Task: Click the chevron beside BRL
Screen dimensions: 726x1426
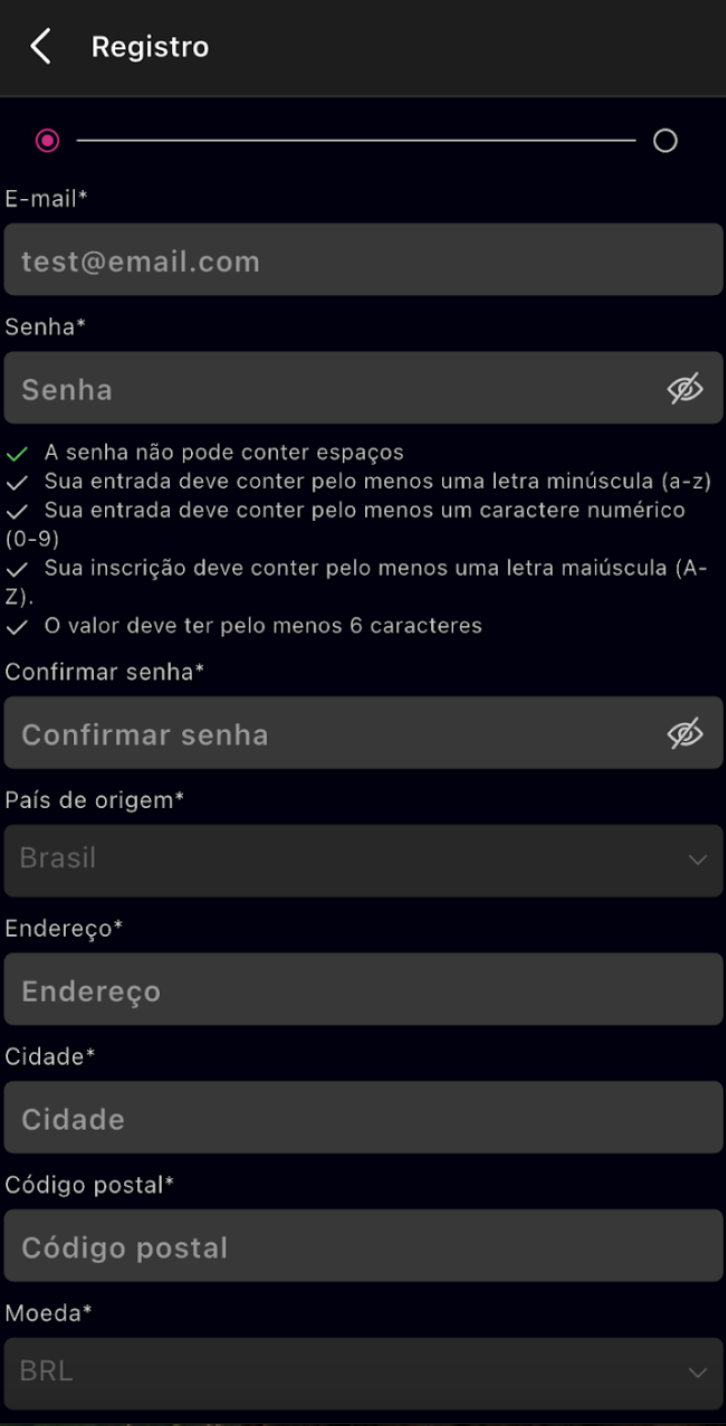Action: 698,1373
